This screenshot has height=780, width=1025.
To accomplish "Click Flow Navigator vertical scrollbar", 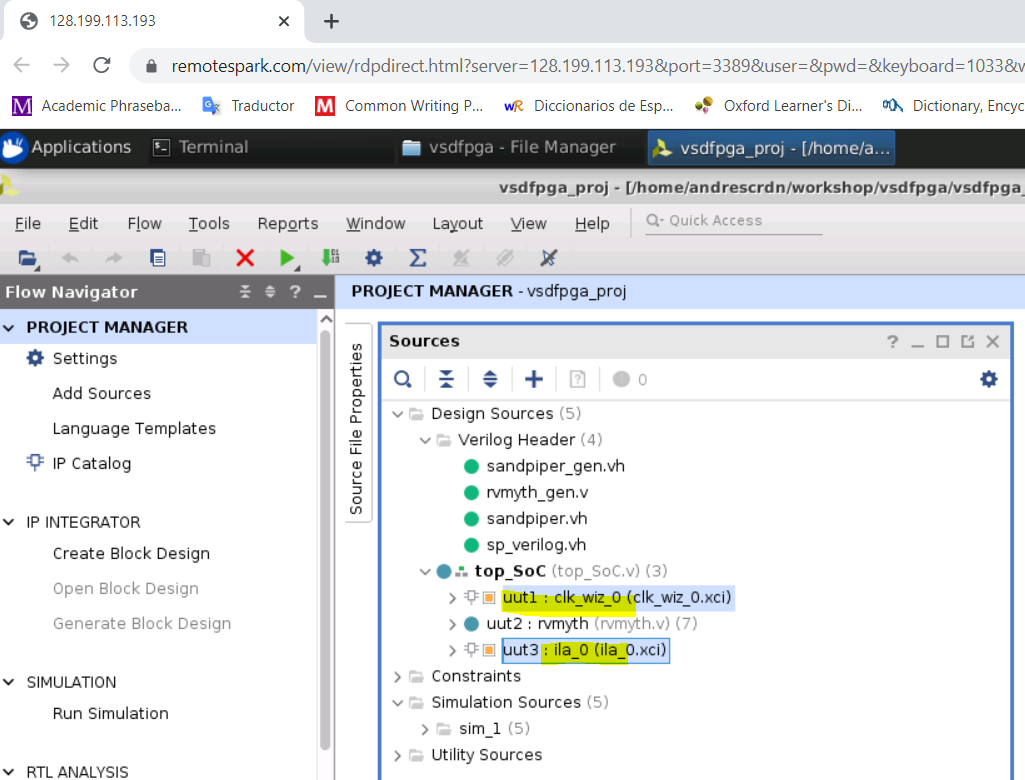I will [326, 539].
